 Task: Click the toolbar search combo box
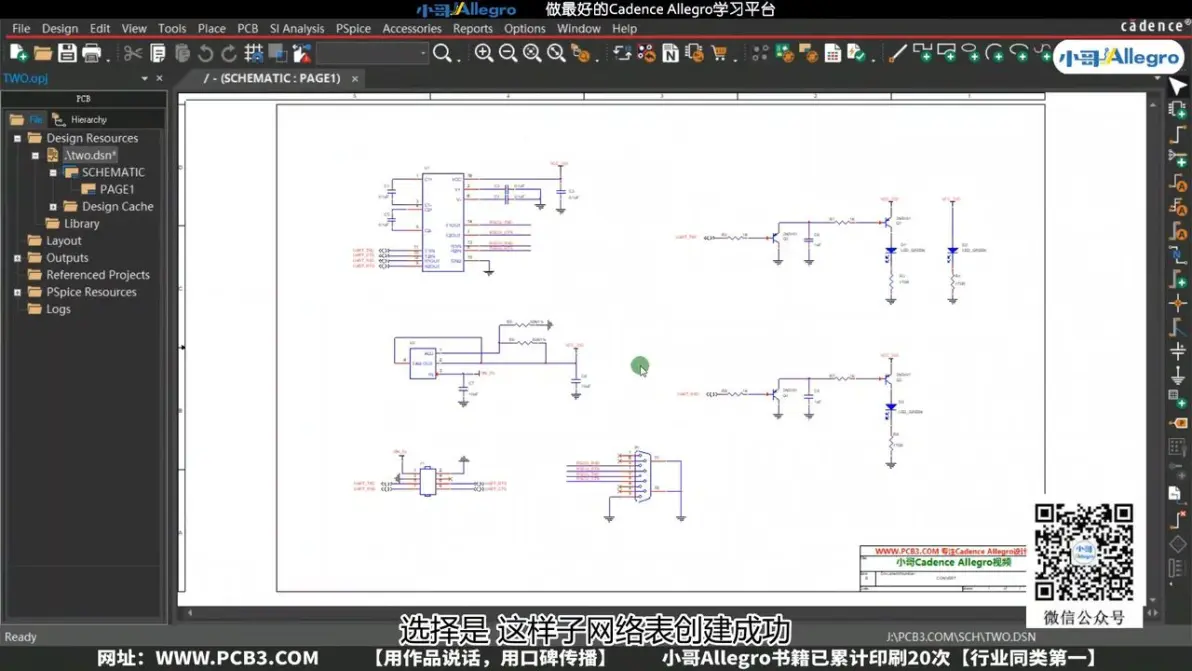(x=372, y=53)
